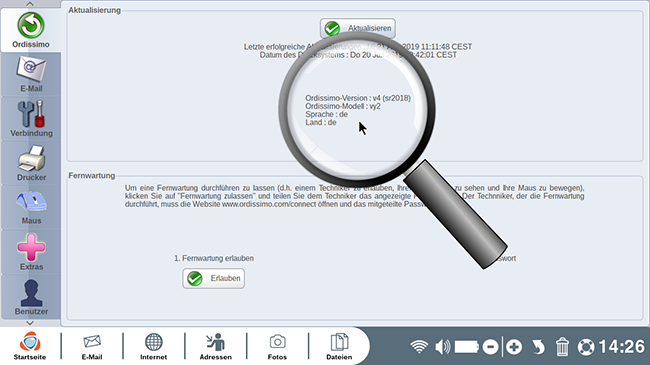Click the 14:26 clock
This screenshot has width=650, height=365.
[x=621, y=347]
